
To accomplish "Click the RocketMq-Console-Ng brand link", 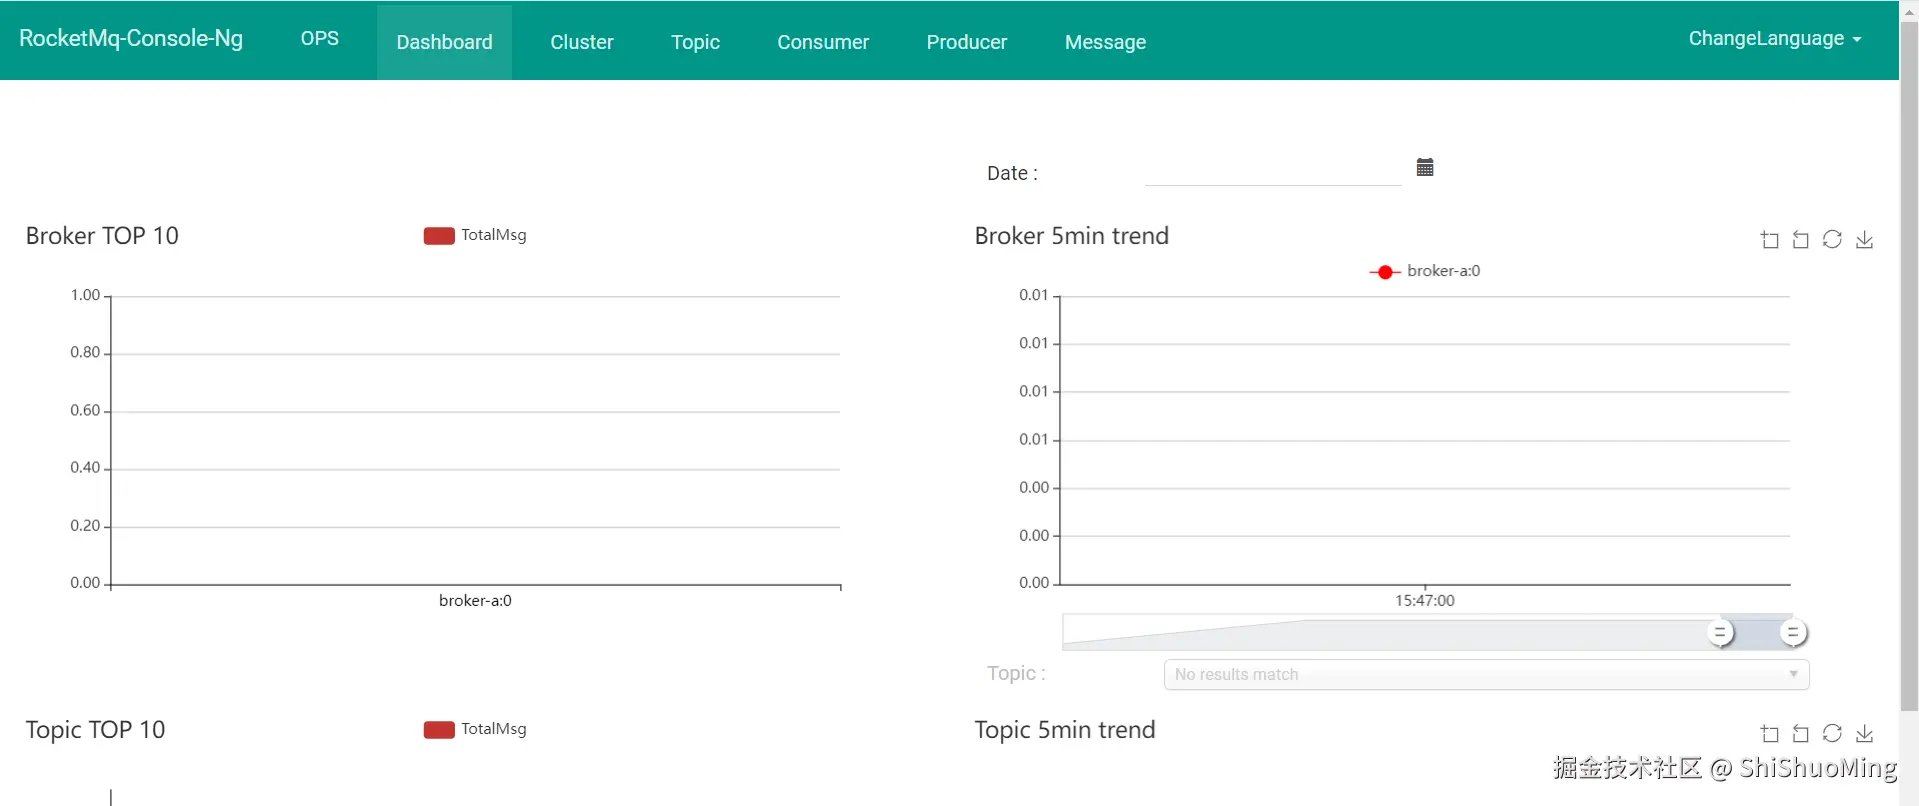I will click(x=131, y=39).
